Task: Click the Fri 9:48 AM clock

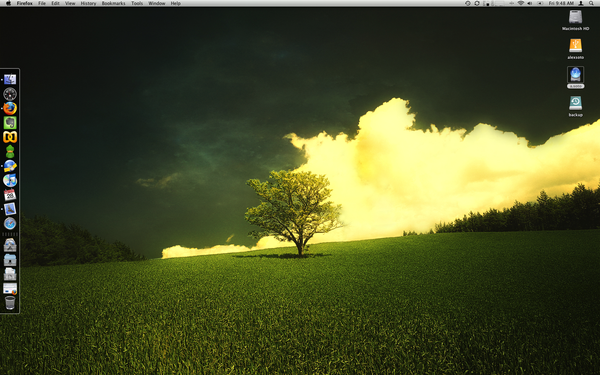Action: pyautogui.click(x=561, y=3)
